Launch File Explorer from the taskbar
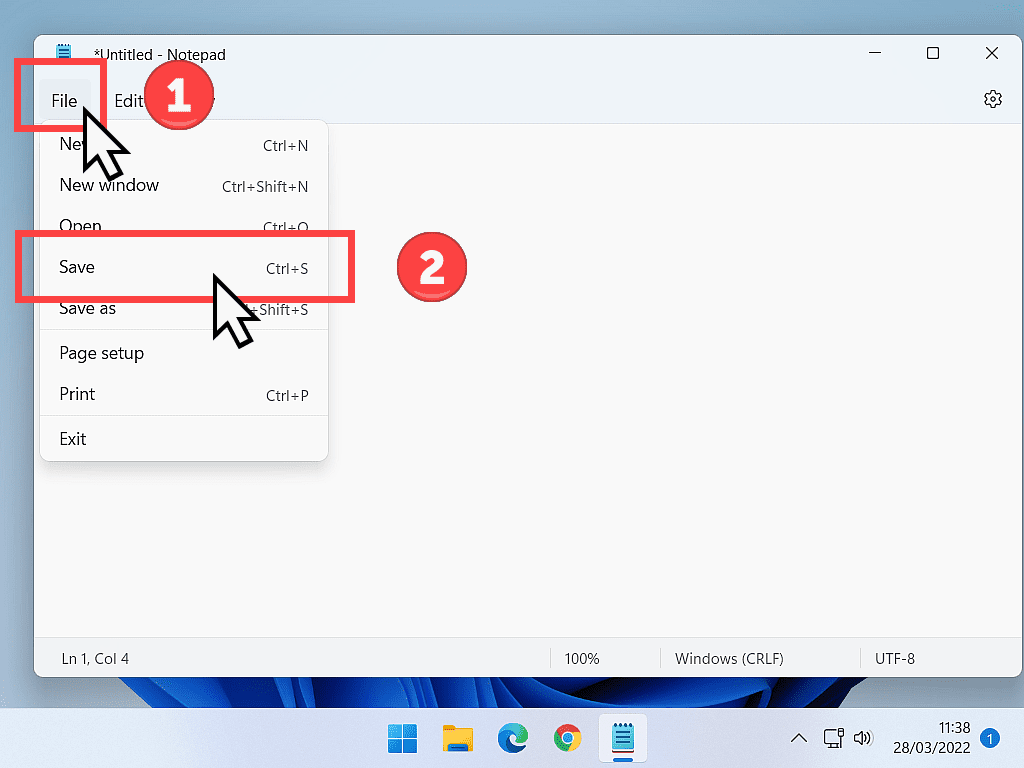 click(x=458, y=739)
